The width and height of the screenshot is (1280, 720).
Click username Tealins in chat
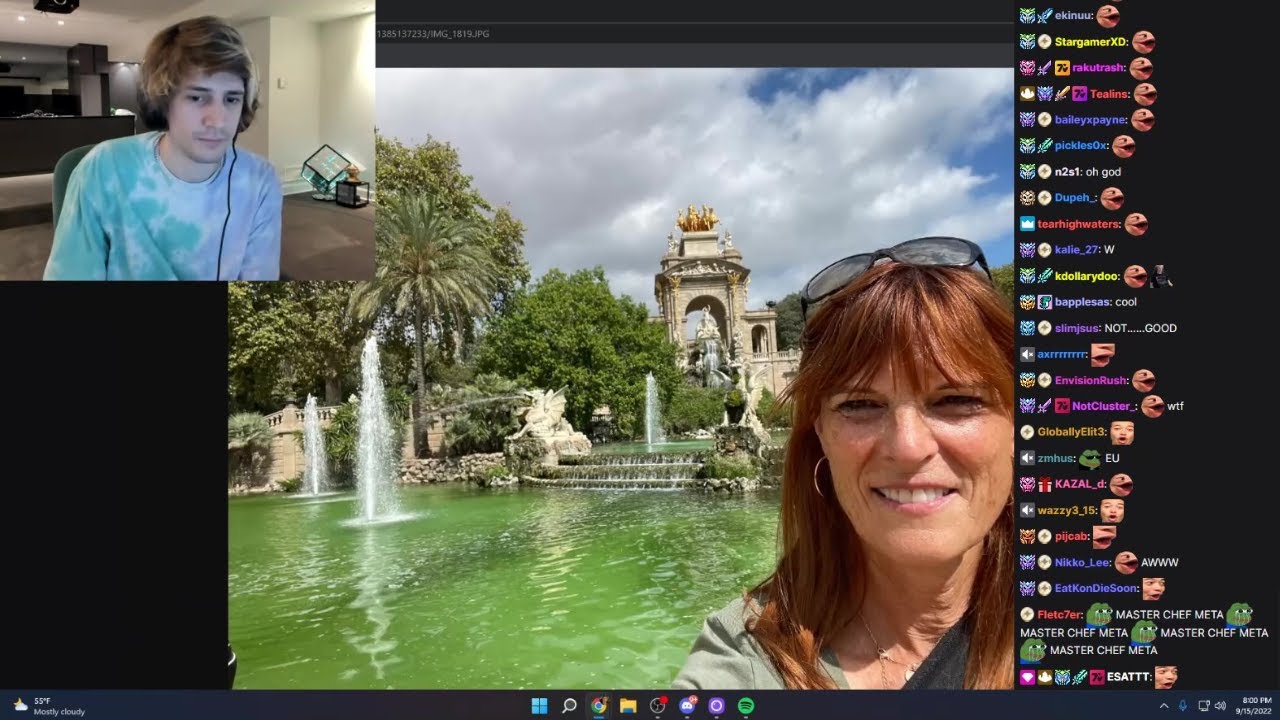(x=1110, y=94)
